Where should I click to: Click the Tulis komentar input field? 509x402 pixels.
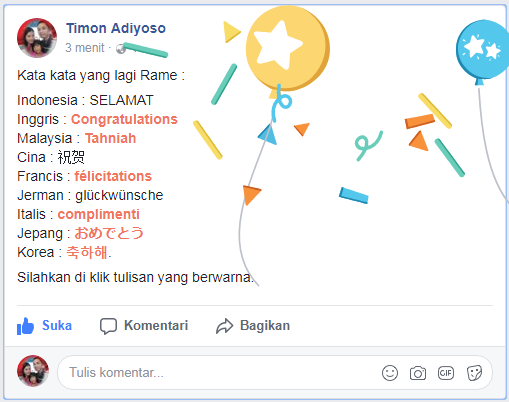pos(275,373)
